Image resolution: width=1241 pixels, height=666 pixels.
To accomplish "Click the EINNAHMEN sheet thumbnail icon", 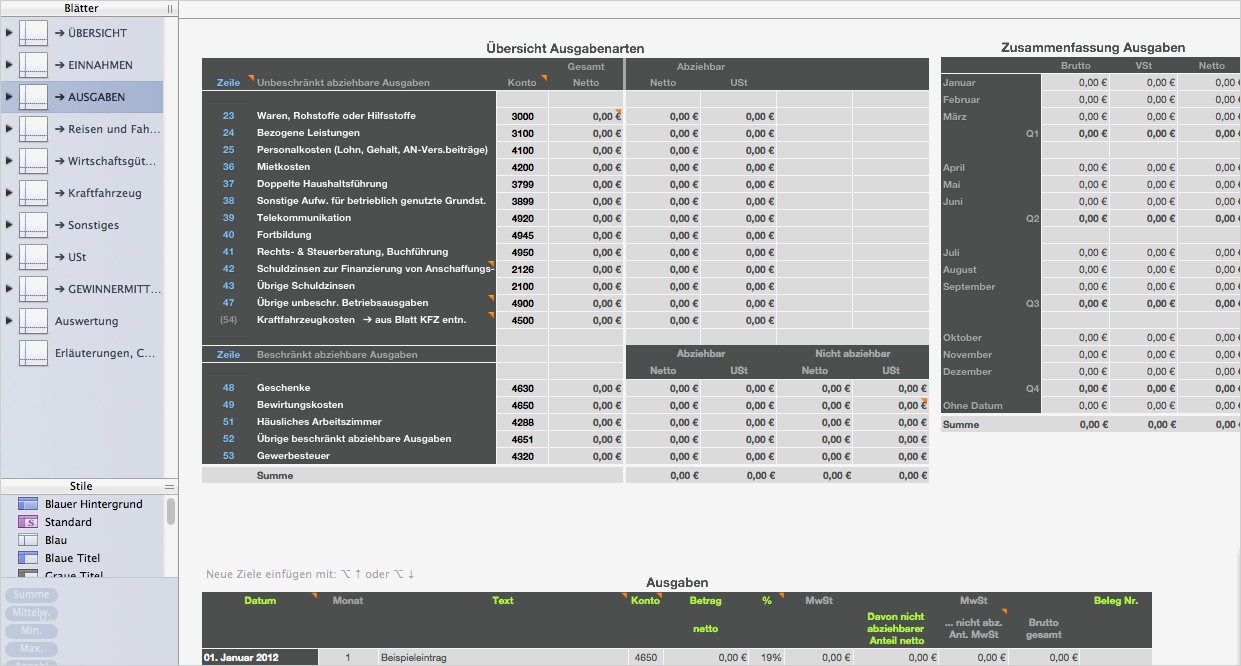I will coord(33,65).
